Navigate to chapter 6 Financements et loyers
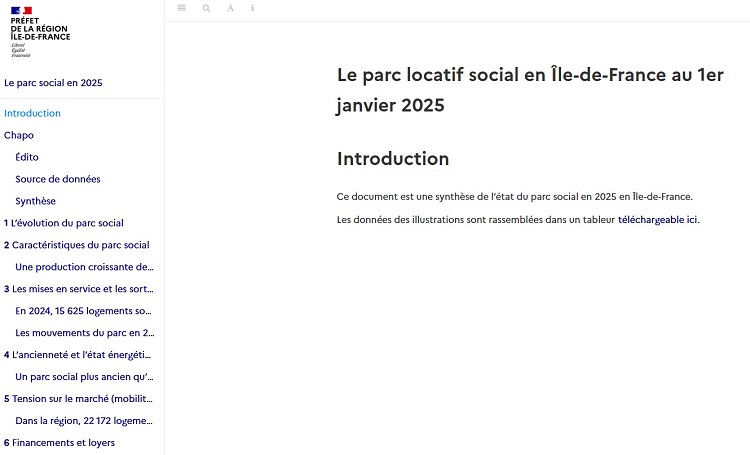 (59, 443)
